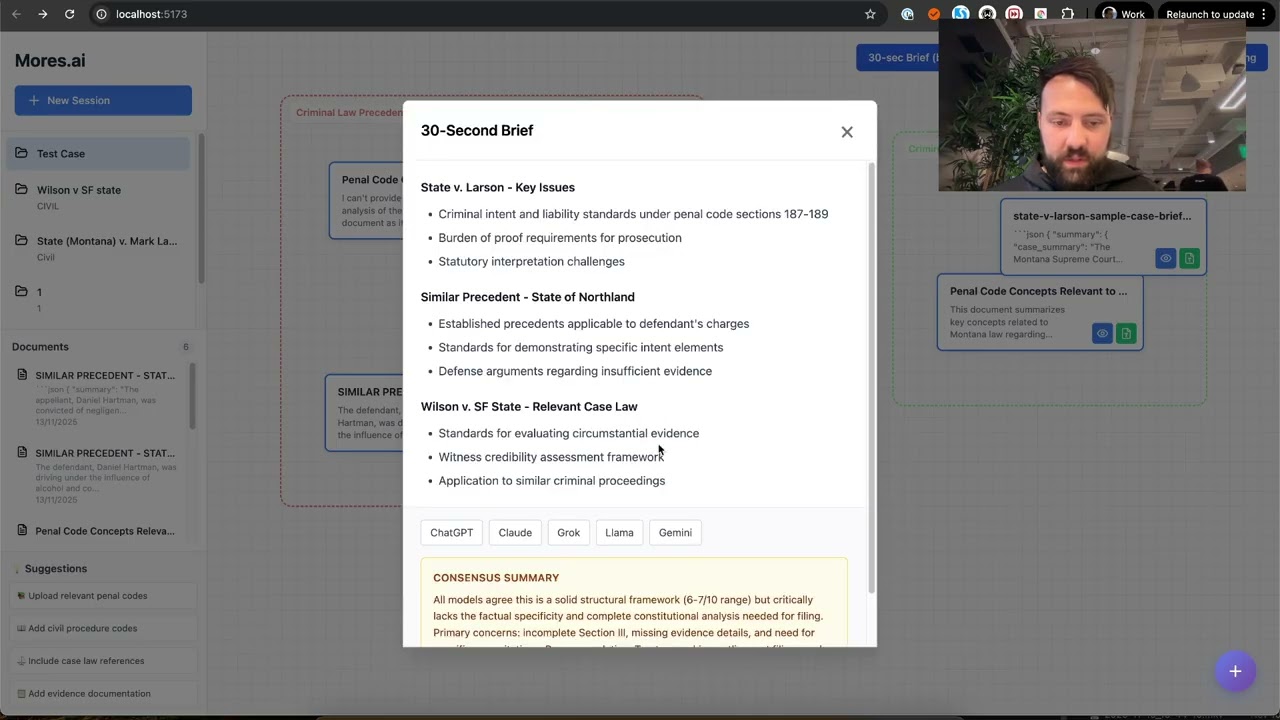Open document about defendant driving under the influence
The height and width of the screenshot is (720, 1280).
tap(98, 476)
